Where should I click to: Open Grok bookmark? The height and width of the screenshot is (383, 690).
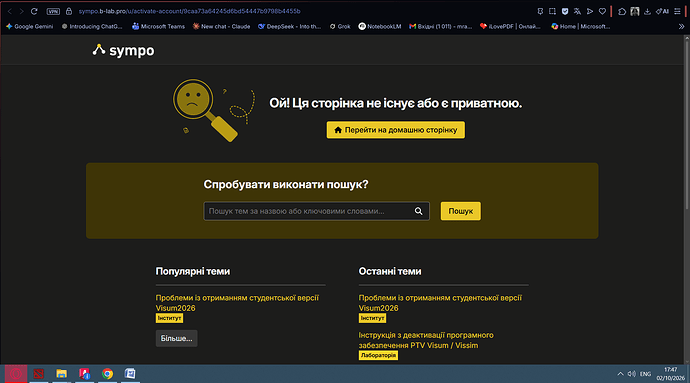(340, 26)
